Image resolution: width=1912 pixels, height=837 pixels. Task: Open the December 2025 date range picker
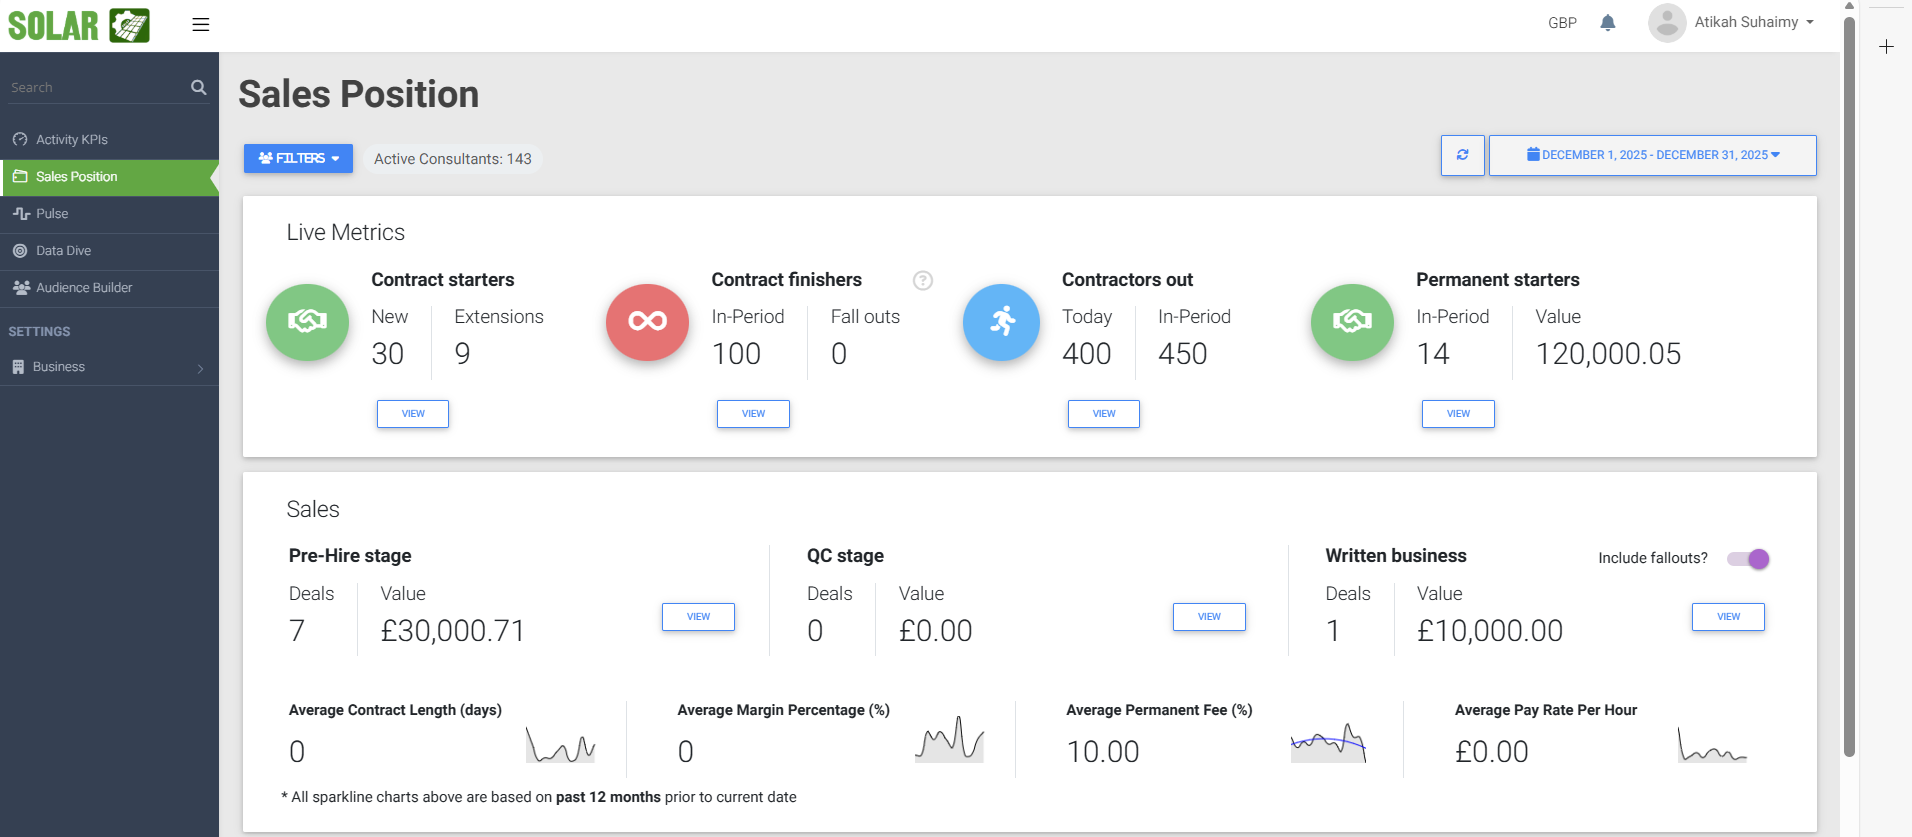1652,155
